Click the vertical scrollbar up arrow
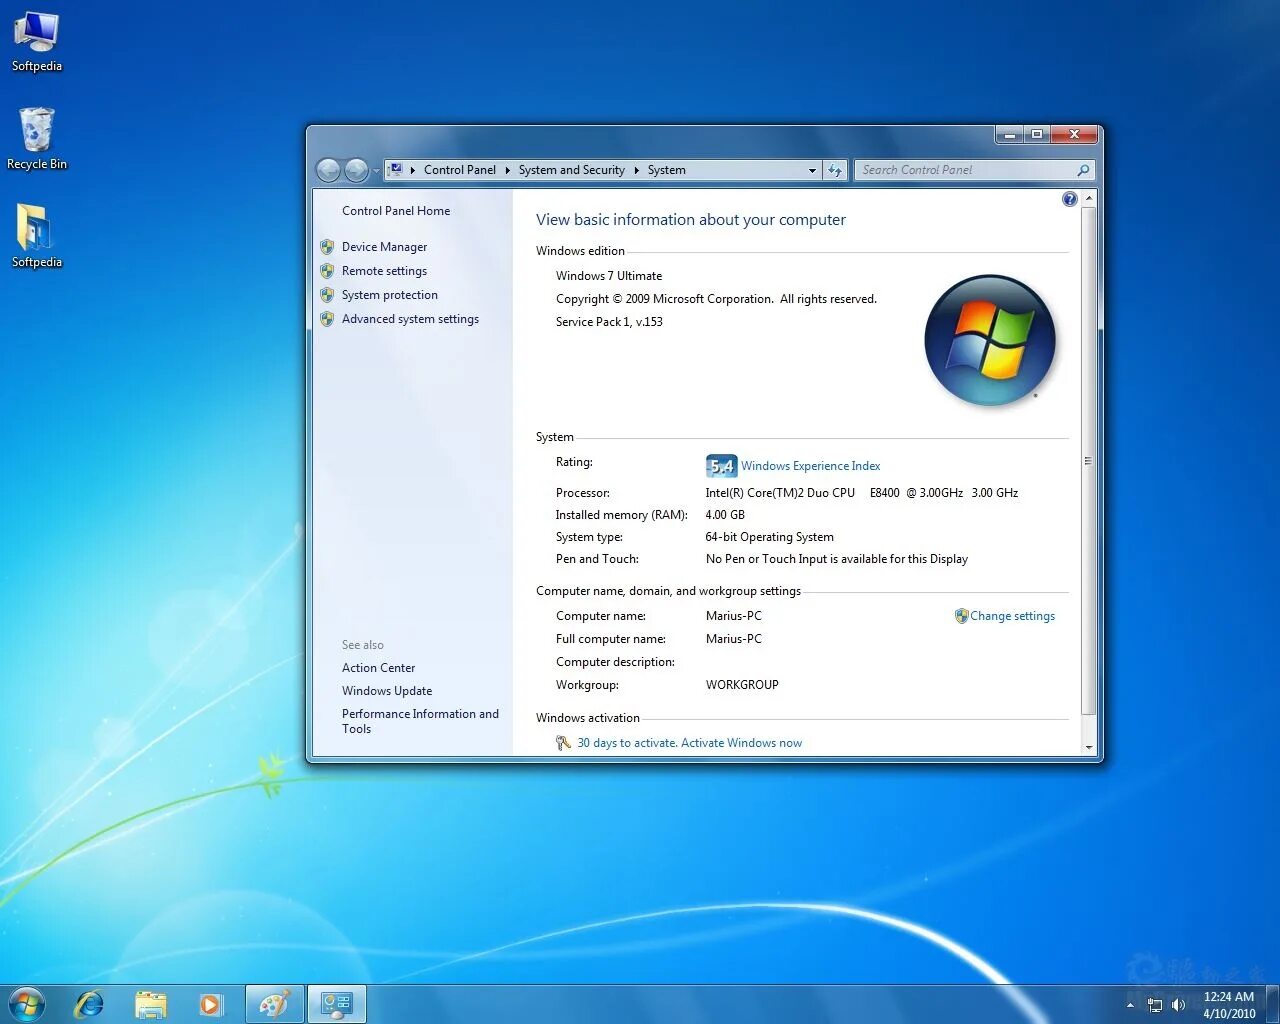Image resolution: width=1280 pixels, height=1024 pixels. [x=1089, y=199]
